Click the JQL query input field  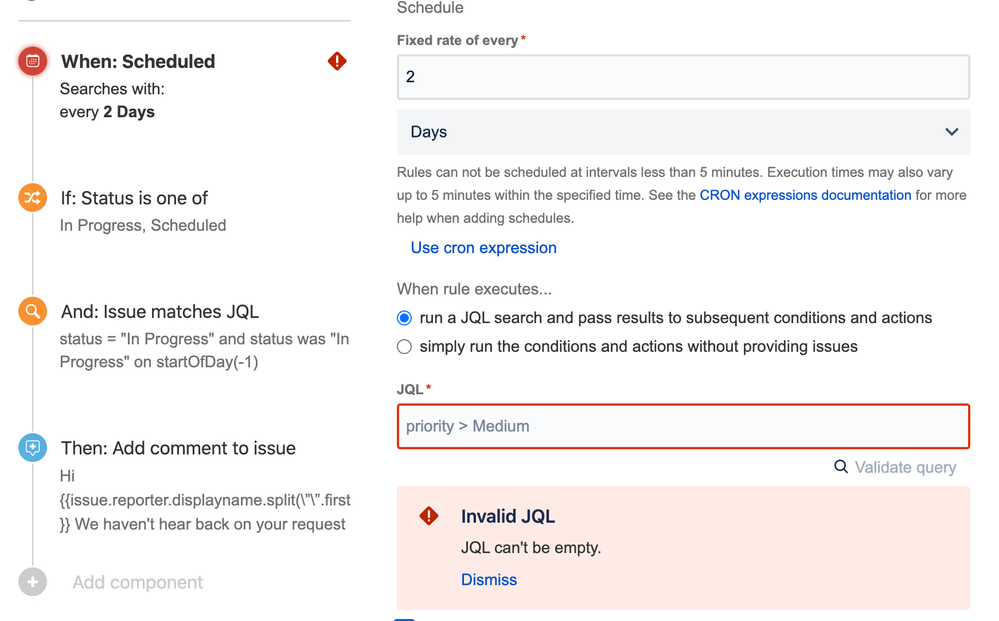pyautogui.click(x=683, y=426)
